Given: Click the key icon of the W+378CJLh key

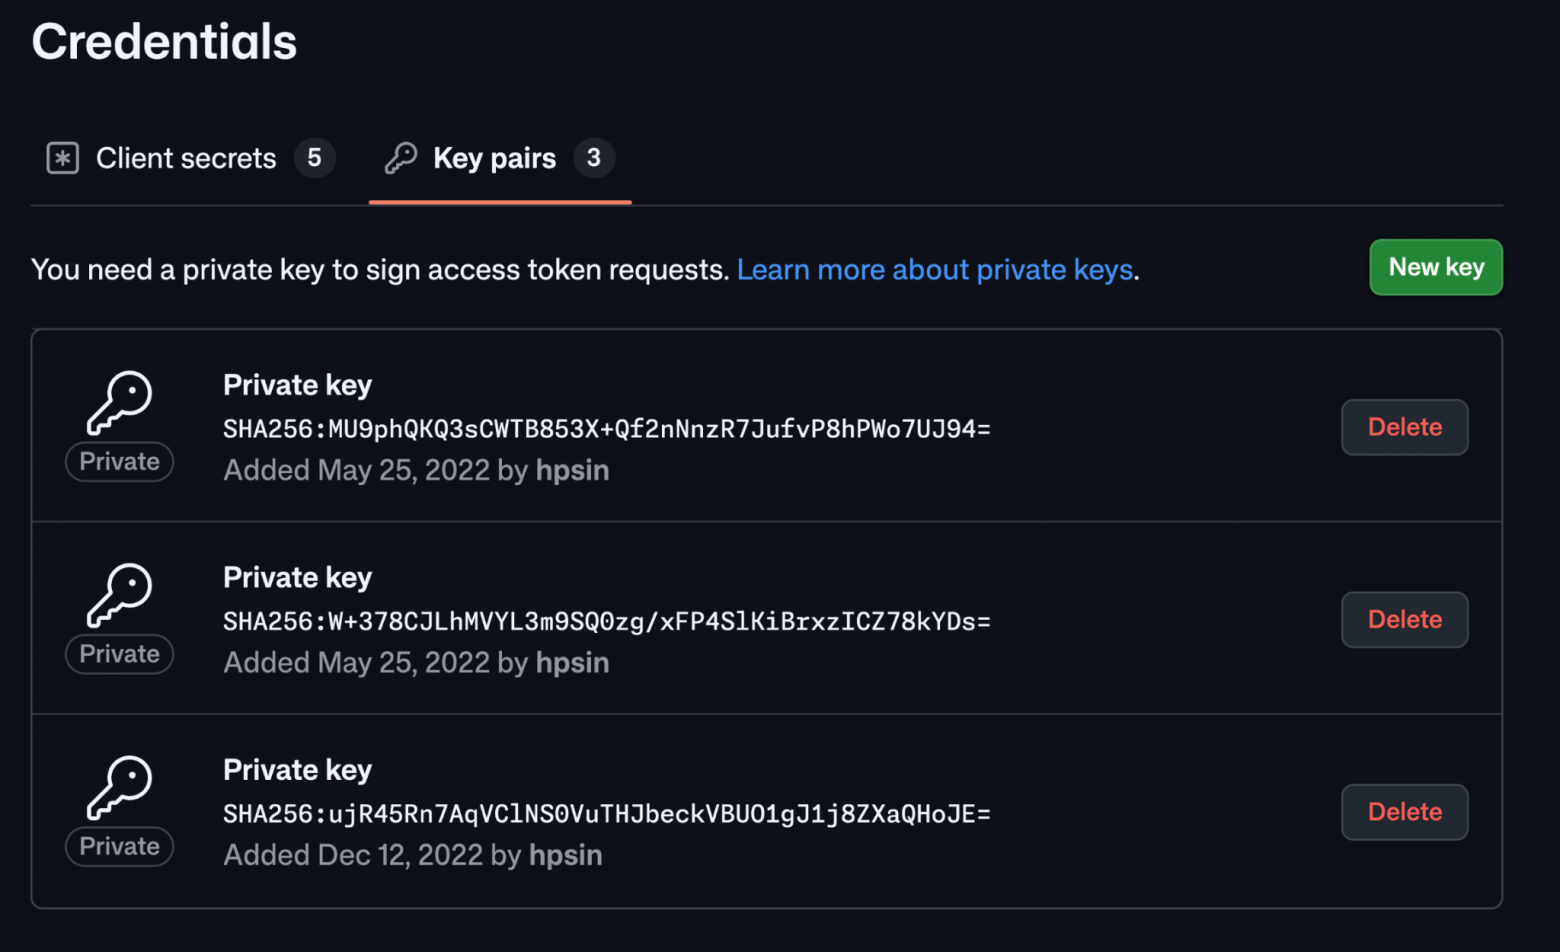Looking at the screenshot, I should 119,595.
